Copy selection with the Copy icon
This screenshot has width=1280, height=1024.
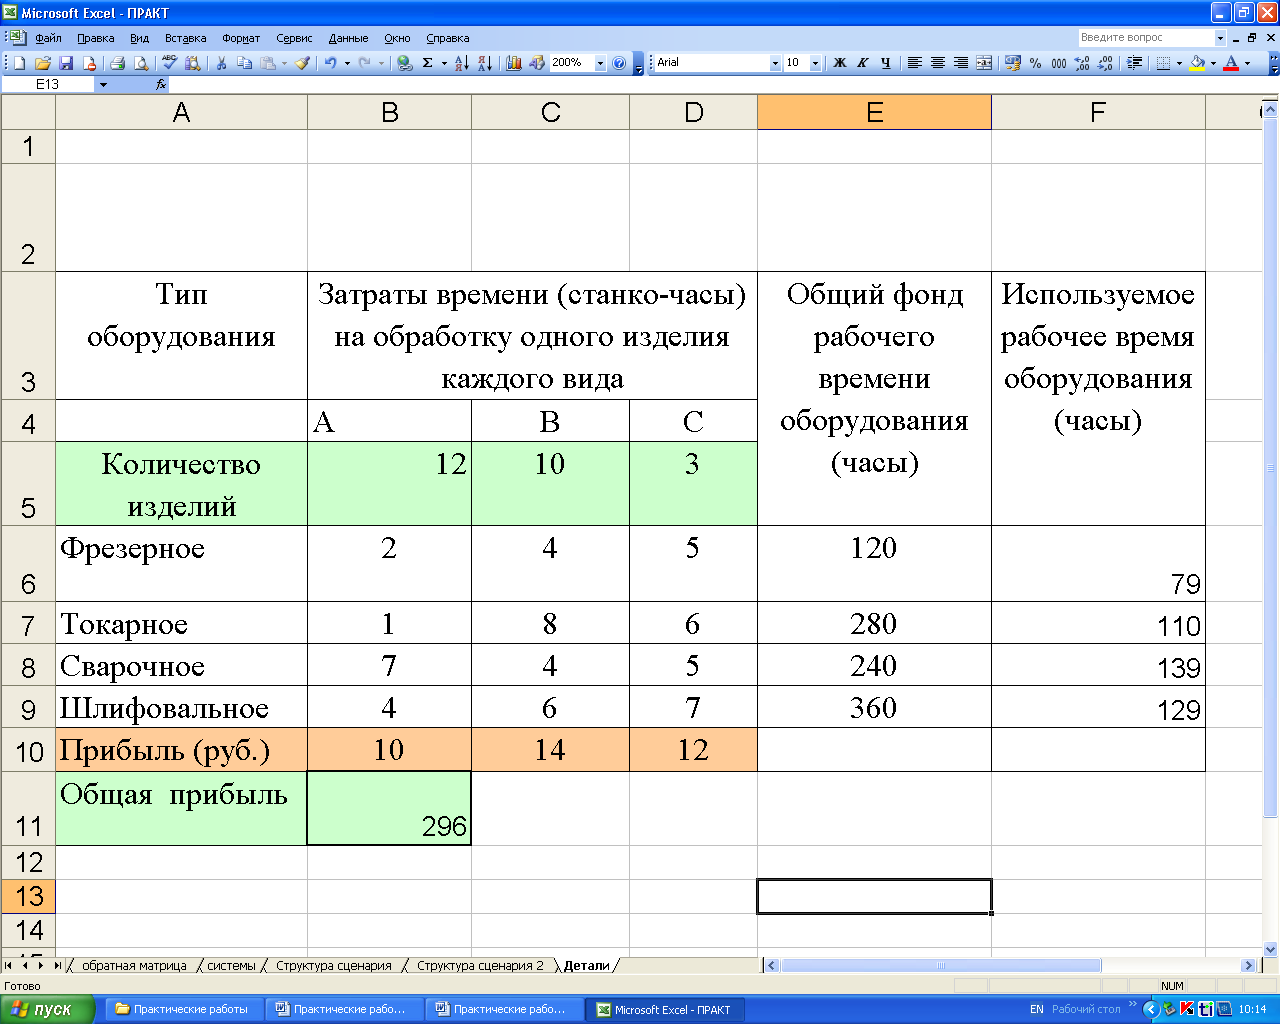pyautogui.click(x=245, y=63)
